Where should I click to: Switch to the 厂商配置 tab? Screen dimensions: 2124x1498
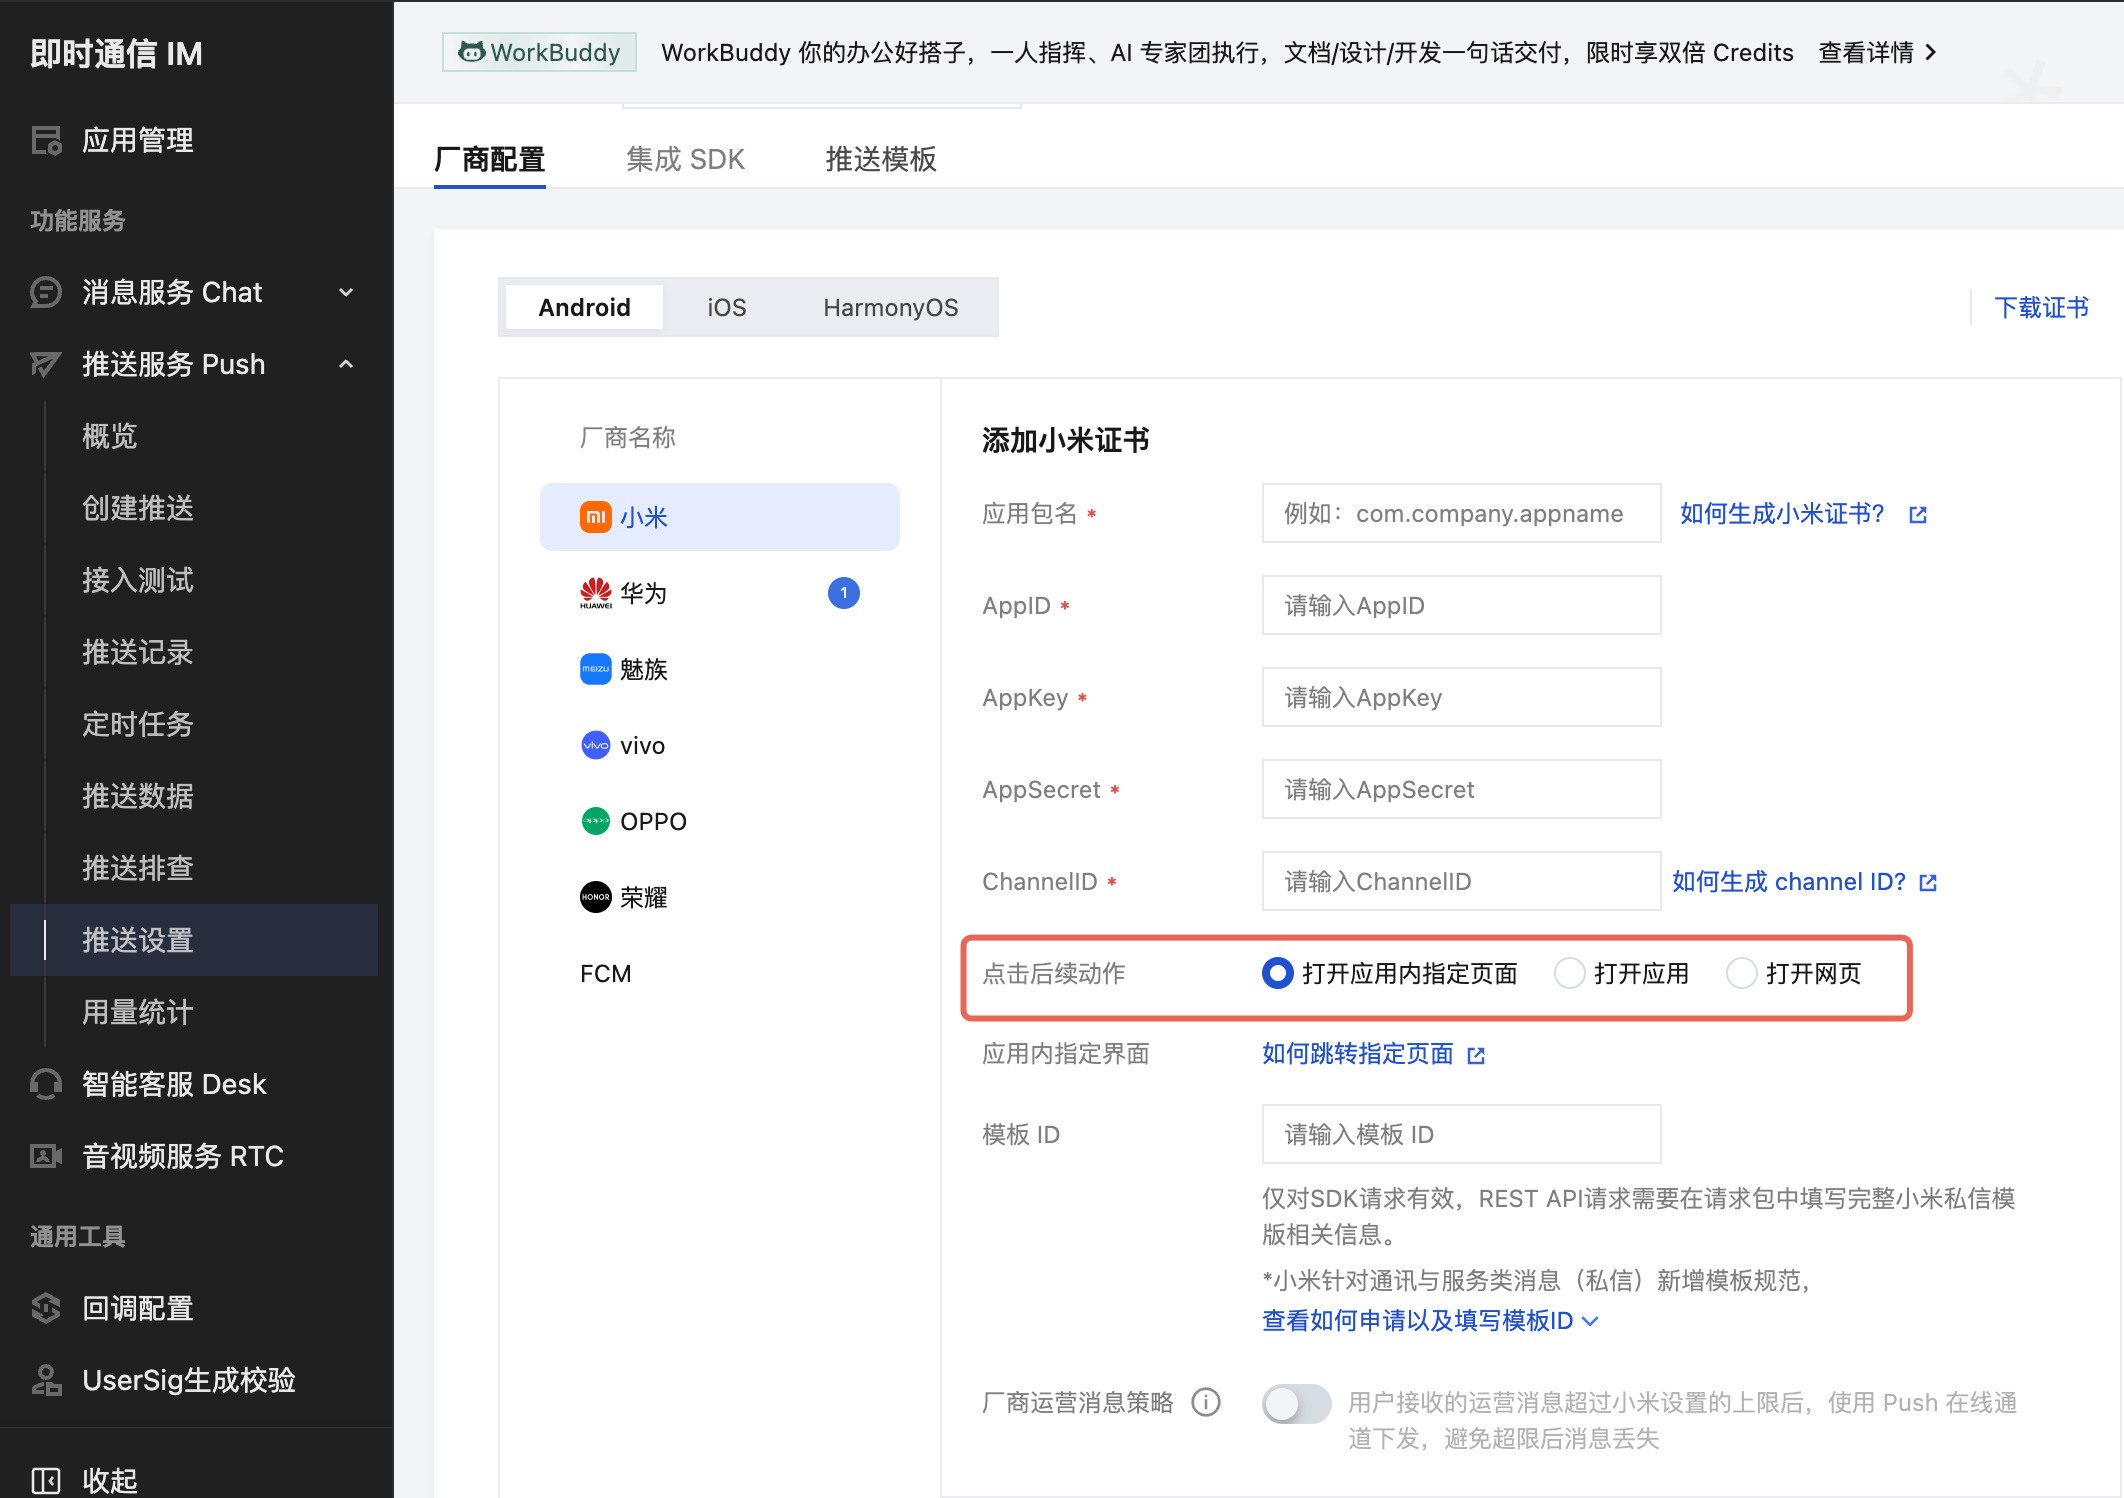[490, 159]
